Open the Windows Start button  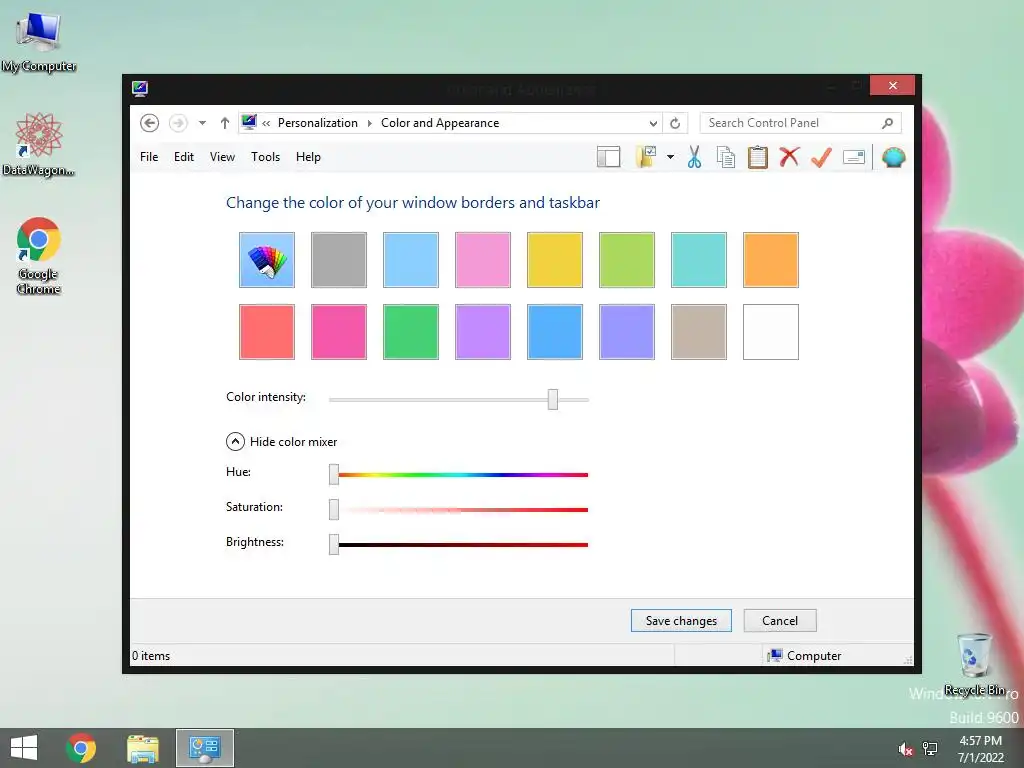24,748
